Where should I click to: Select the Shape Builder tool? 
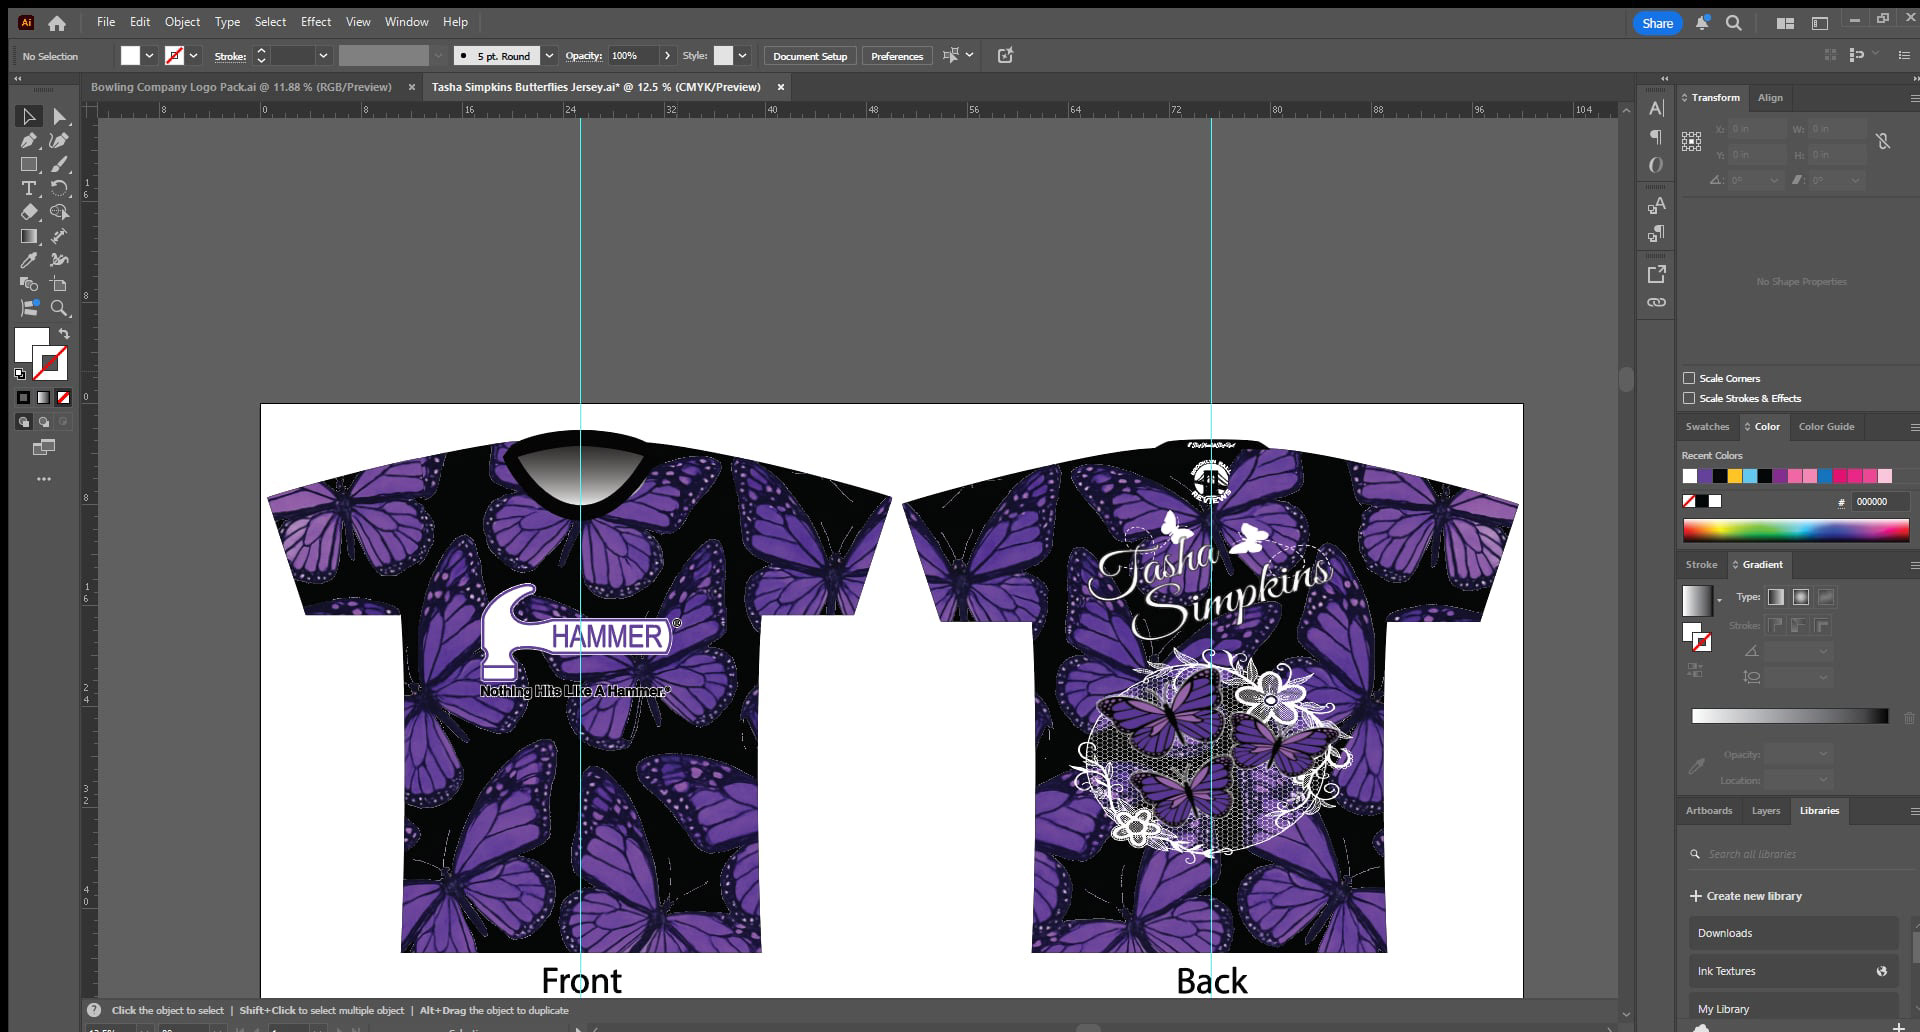(59, 212)
